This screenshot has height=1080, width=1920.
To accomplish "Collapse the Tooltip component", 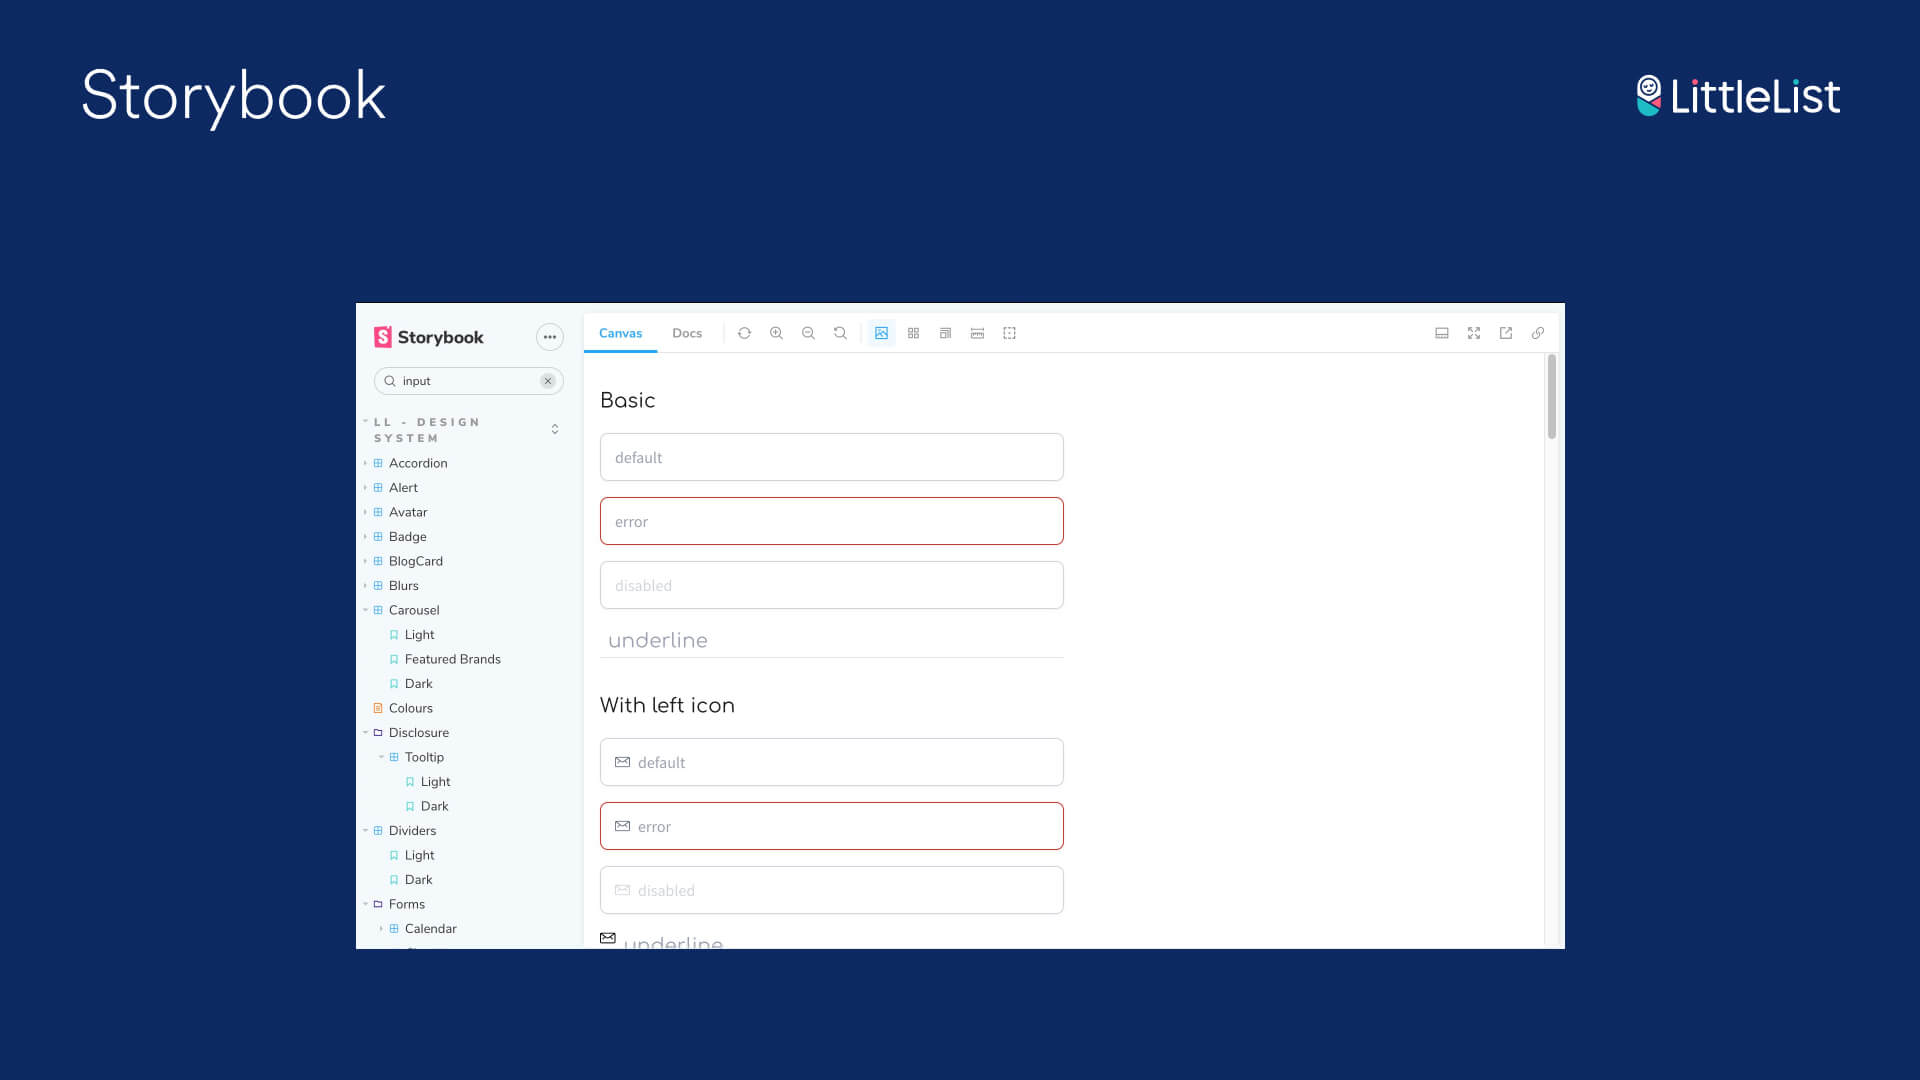I will (x=424, y=757).
